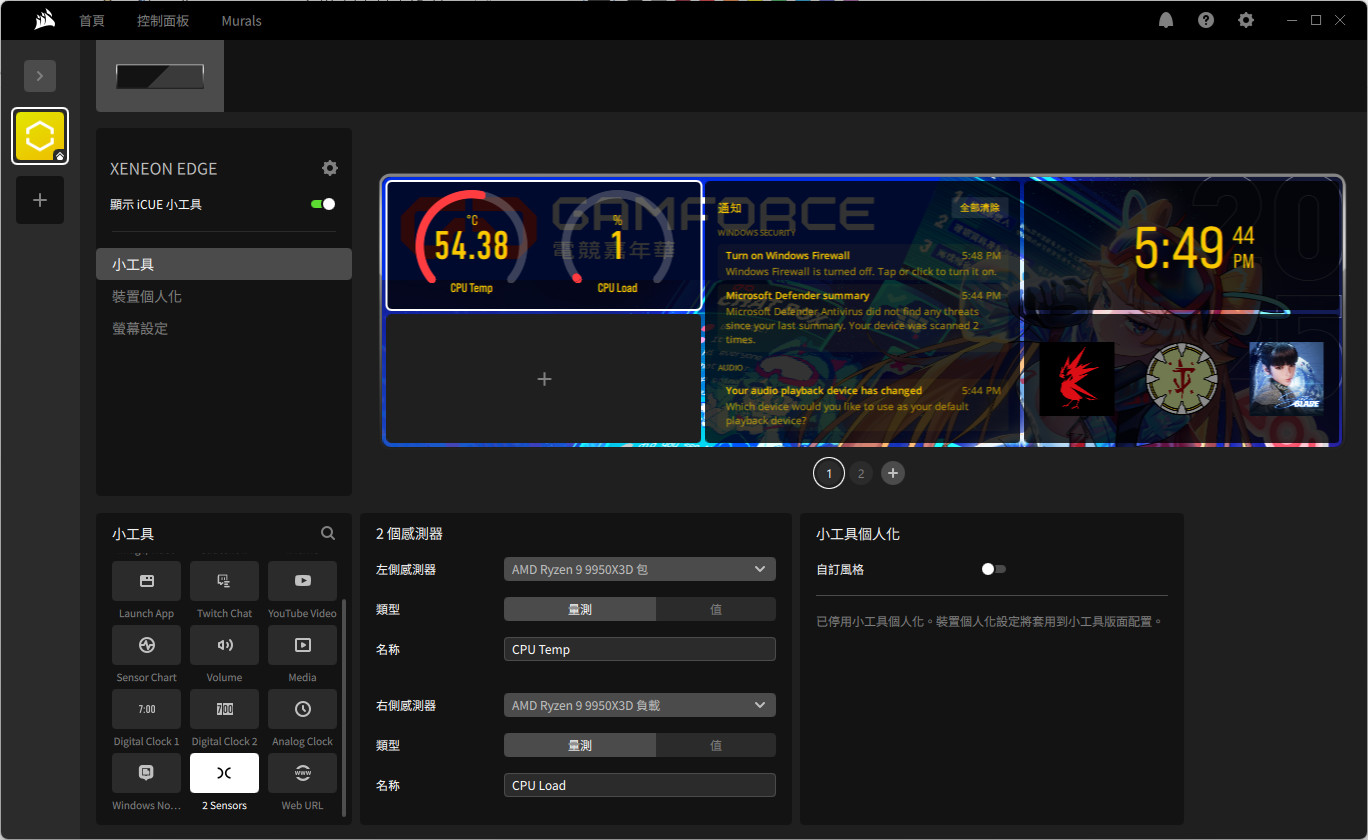Screen dimensions: 1368x840
Task: Open XENEON EDGE device settings gear
Action: [330, 168]
